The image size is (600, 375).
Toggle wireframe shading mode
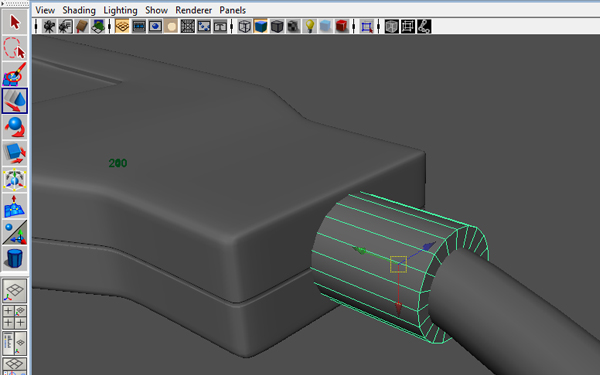(244, 26)
